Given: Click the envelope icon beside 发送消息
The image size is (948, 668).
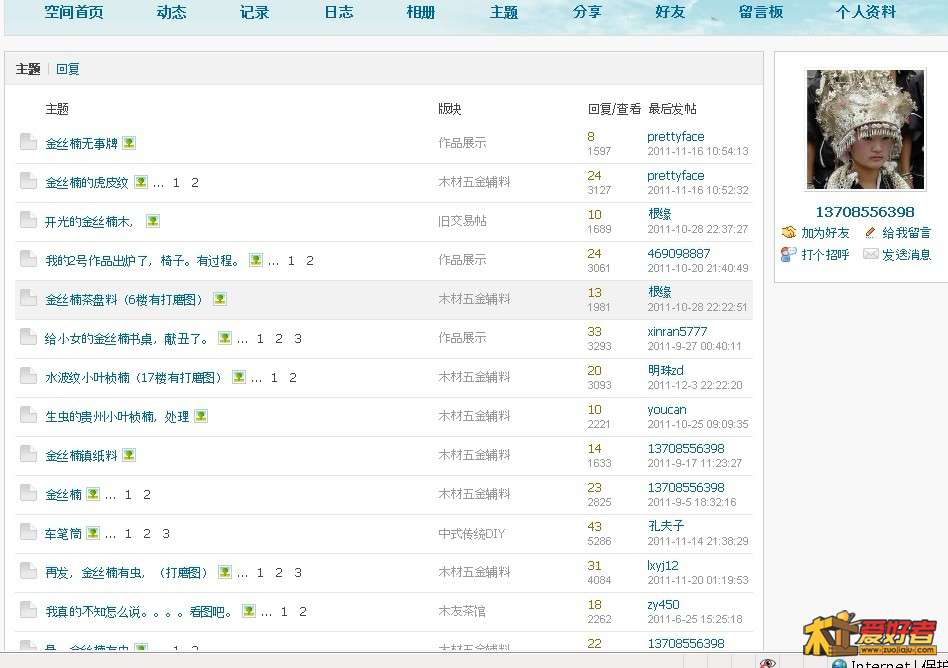Looking at the screenshot, I should 870,255.
